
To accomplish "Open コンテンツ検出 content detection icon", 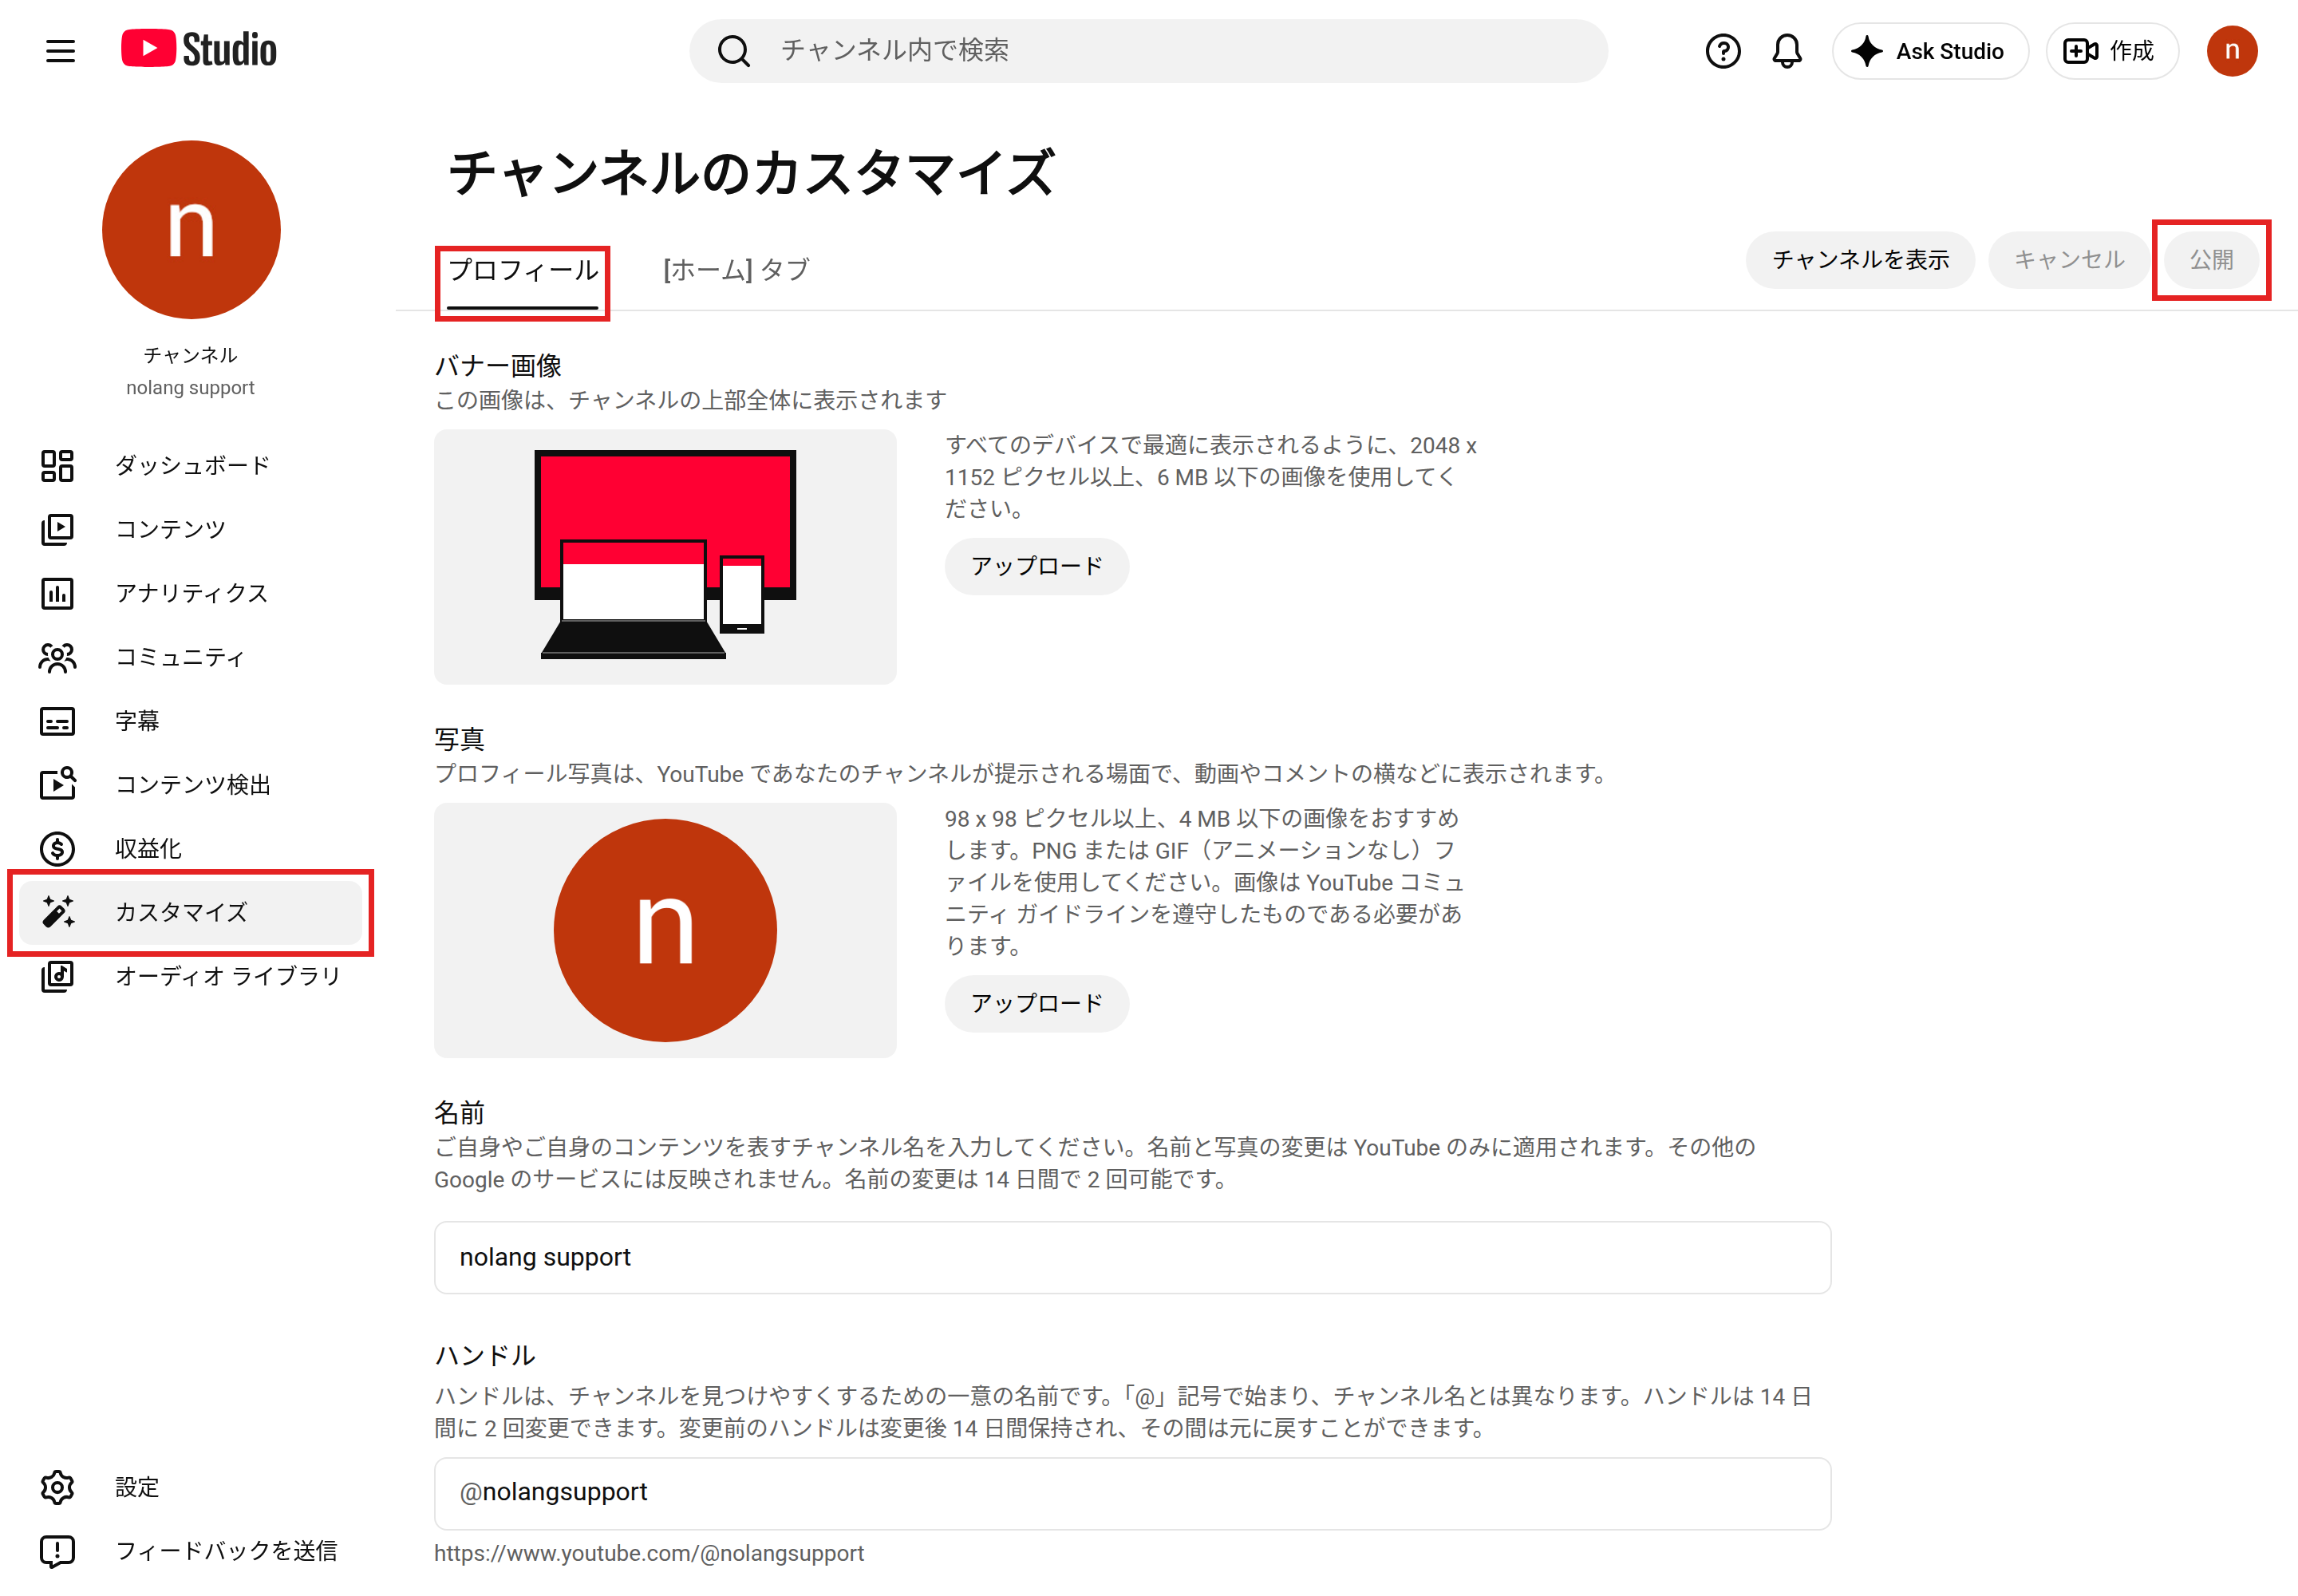I will point(57,784).
